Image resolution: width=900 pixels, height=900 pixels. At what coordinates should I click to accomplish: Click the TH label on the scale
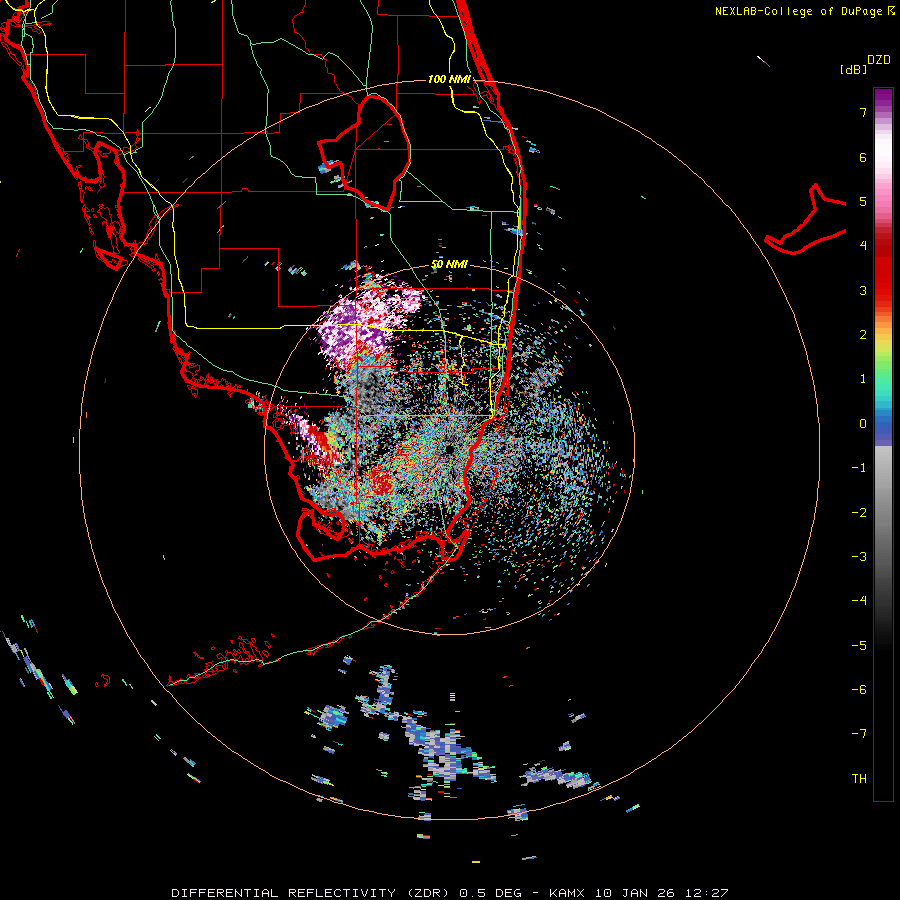[859, 779]
